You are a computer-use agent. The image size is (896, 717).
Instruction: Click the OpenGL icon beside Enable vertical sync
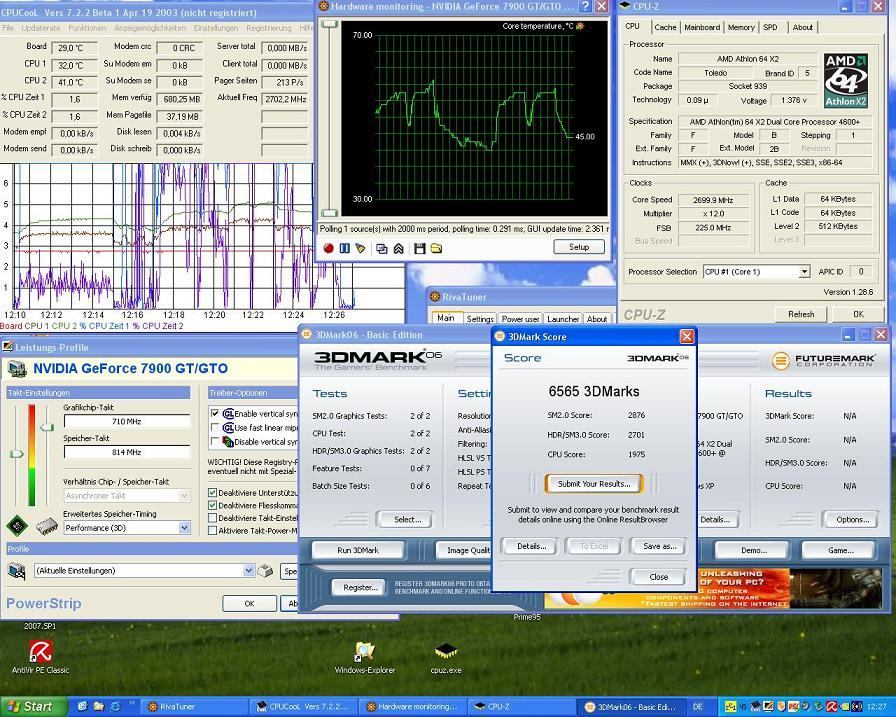[228, 414]
